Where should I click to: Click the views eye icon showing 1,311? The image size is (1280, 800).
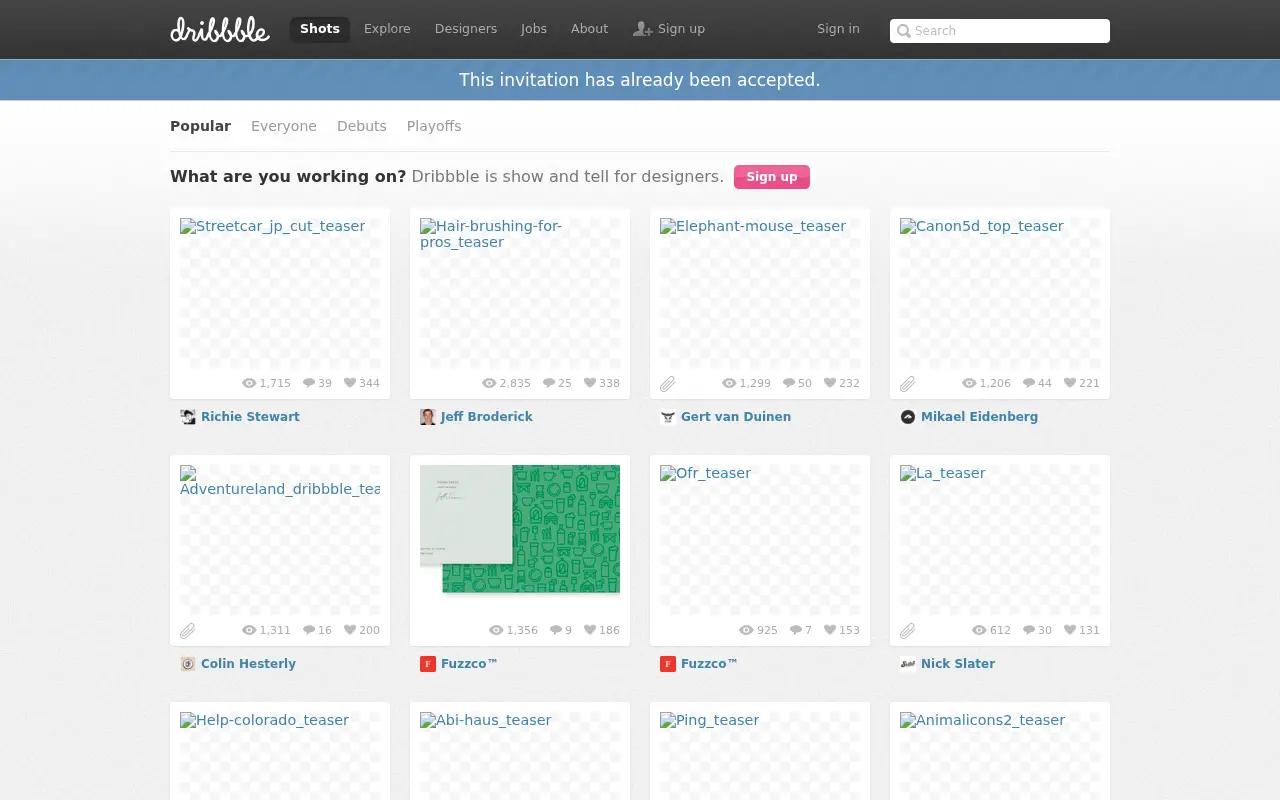[249, 630]
